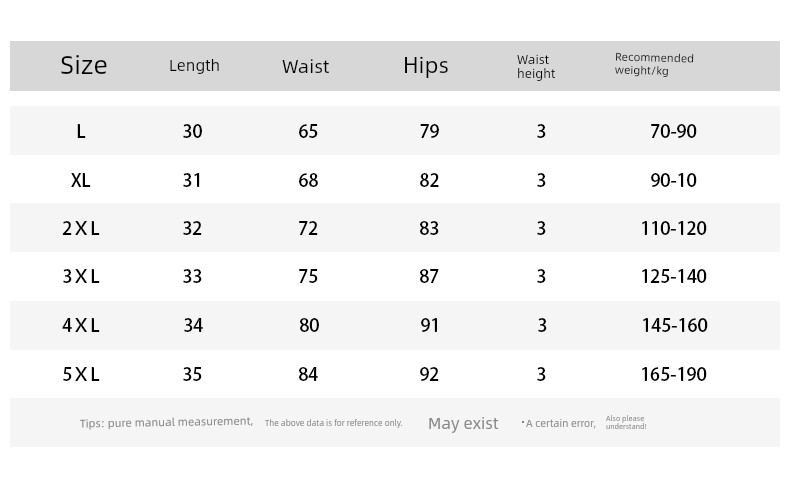Select the 4XL size row label
This screenshot has height=494, width=790.
click(81, 325)
